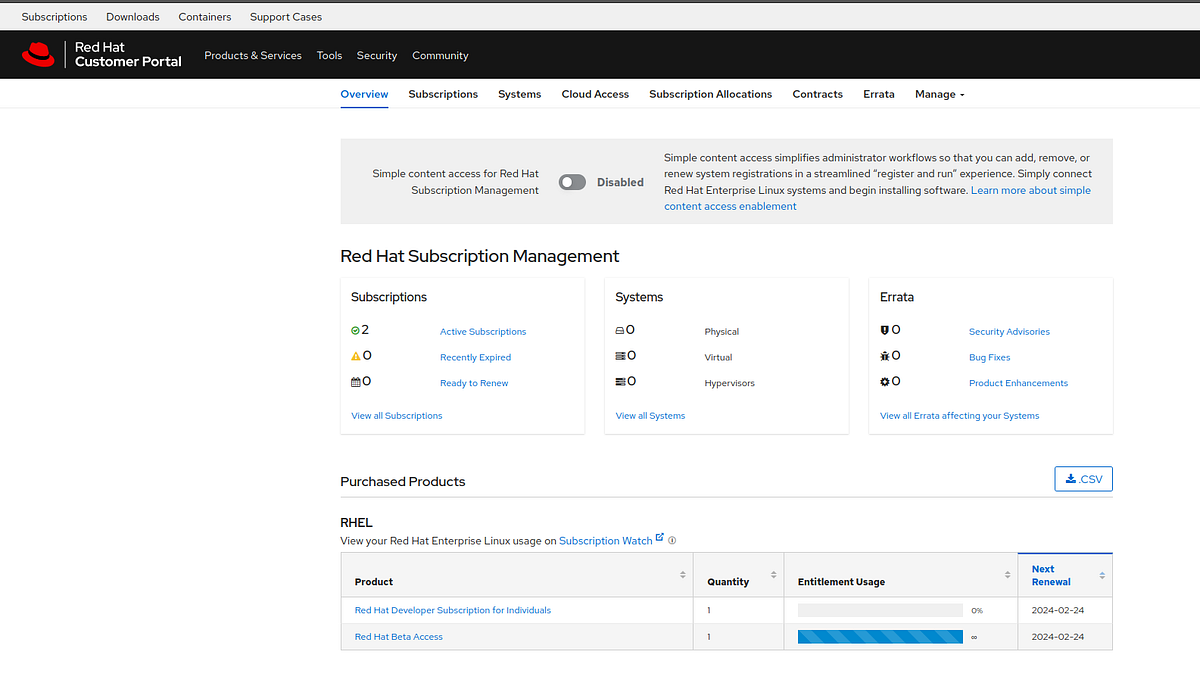Click the Red Hat Beta Access usage bar
The width and height of the screenshot is (1200, 683).
879,636
